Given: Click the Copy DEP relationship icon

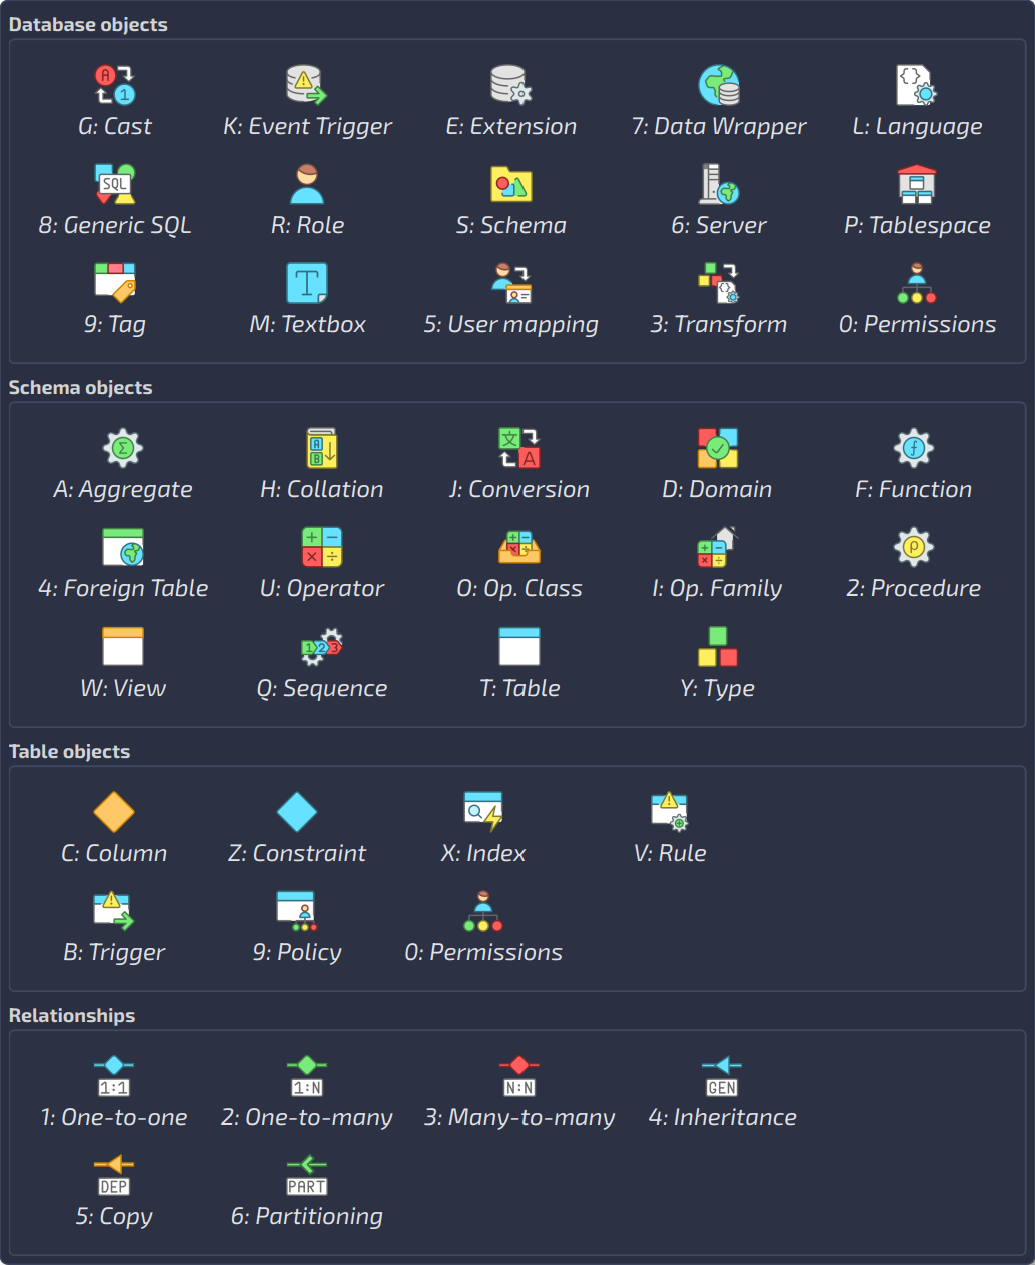Looking at the screenshot, I should (114, 1175).
